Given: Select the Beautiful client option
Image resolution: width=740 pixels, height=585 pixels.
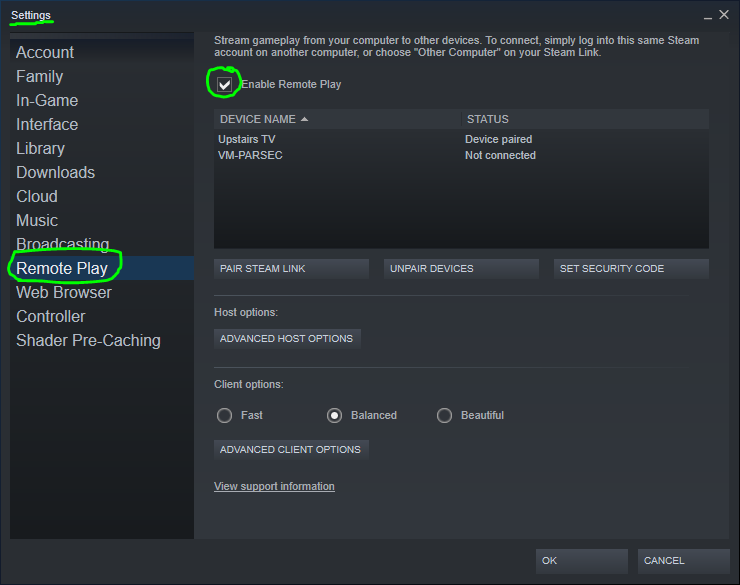Looking at the screenshot, I should tap(445, 416).
